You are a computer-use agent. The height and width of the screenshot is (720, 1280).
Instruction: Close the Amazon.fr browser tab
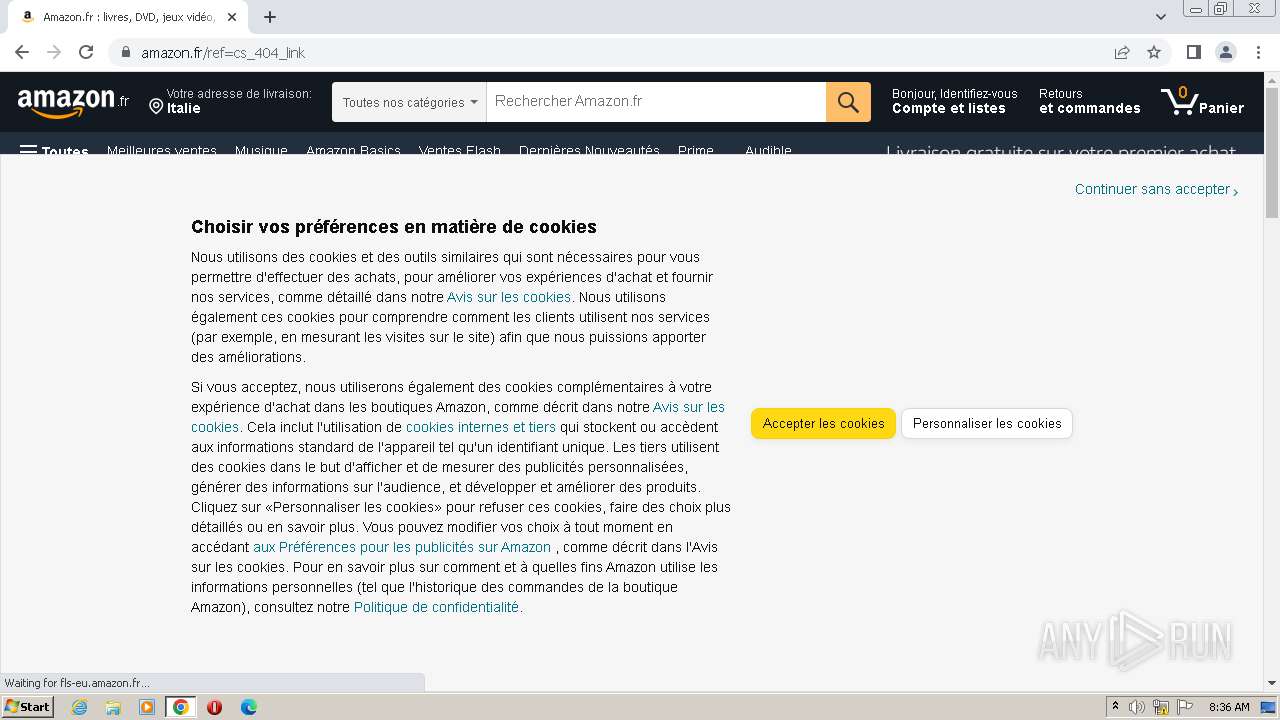232,17
